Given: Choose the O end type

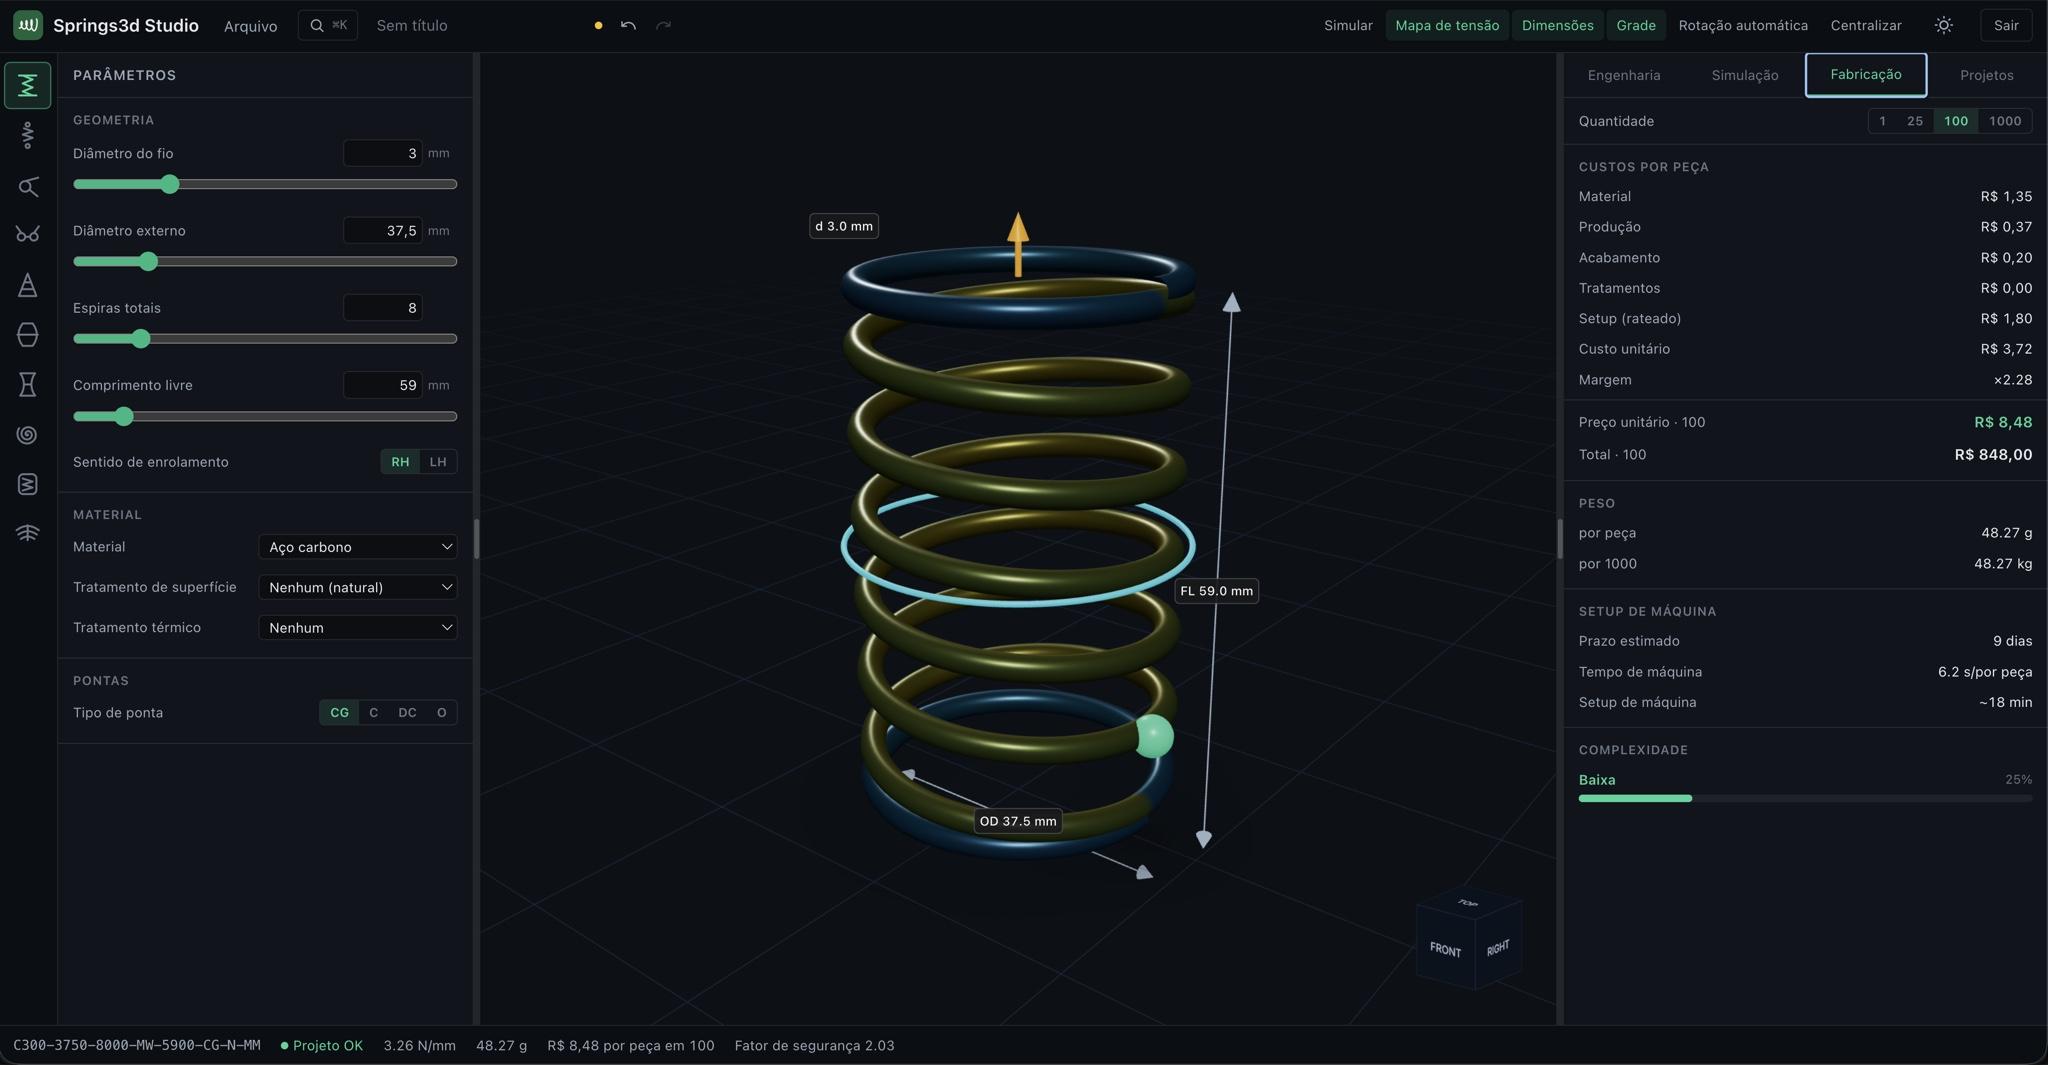Looking at the screenshot, I should [441, 713].
